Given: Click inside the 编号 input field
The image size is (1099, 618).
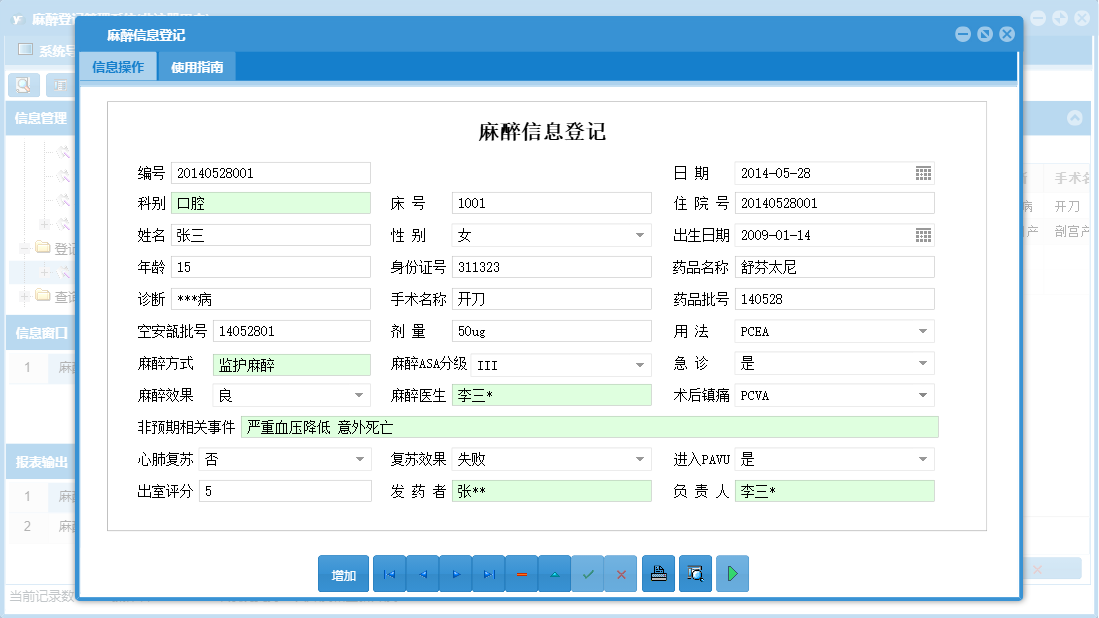Looking at the screenshot, I should [x=270, y=172].
